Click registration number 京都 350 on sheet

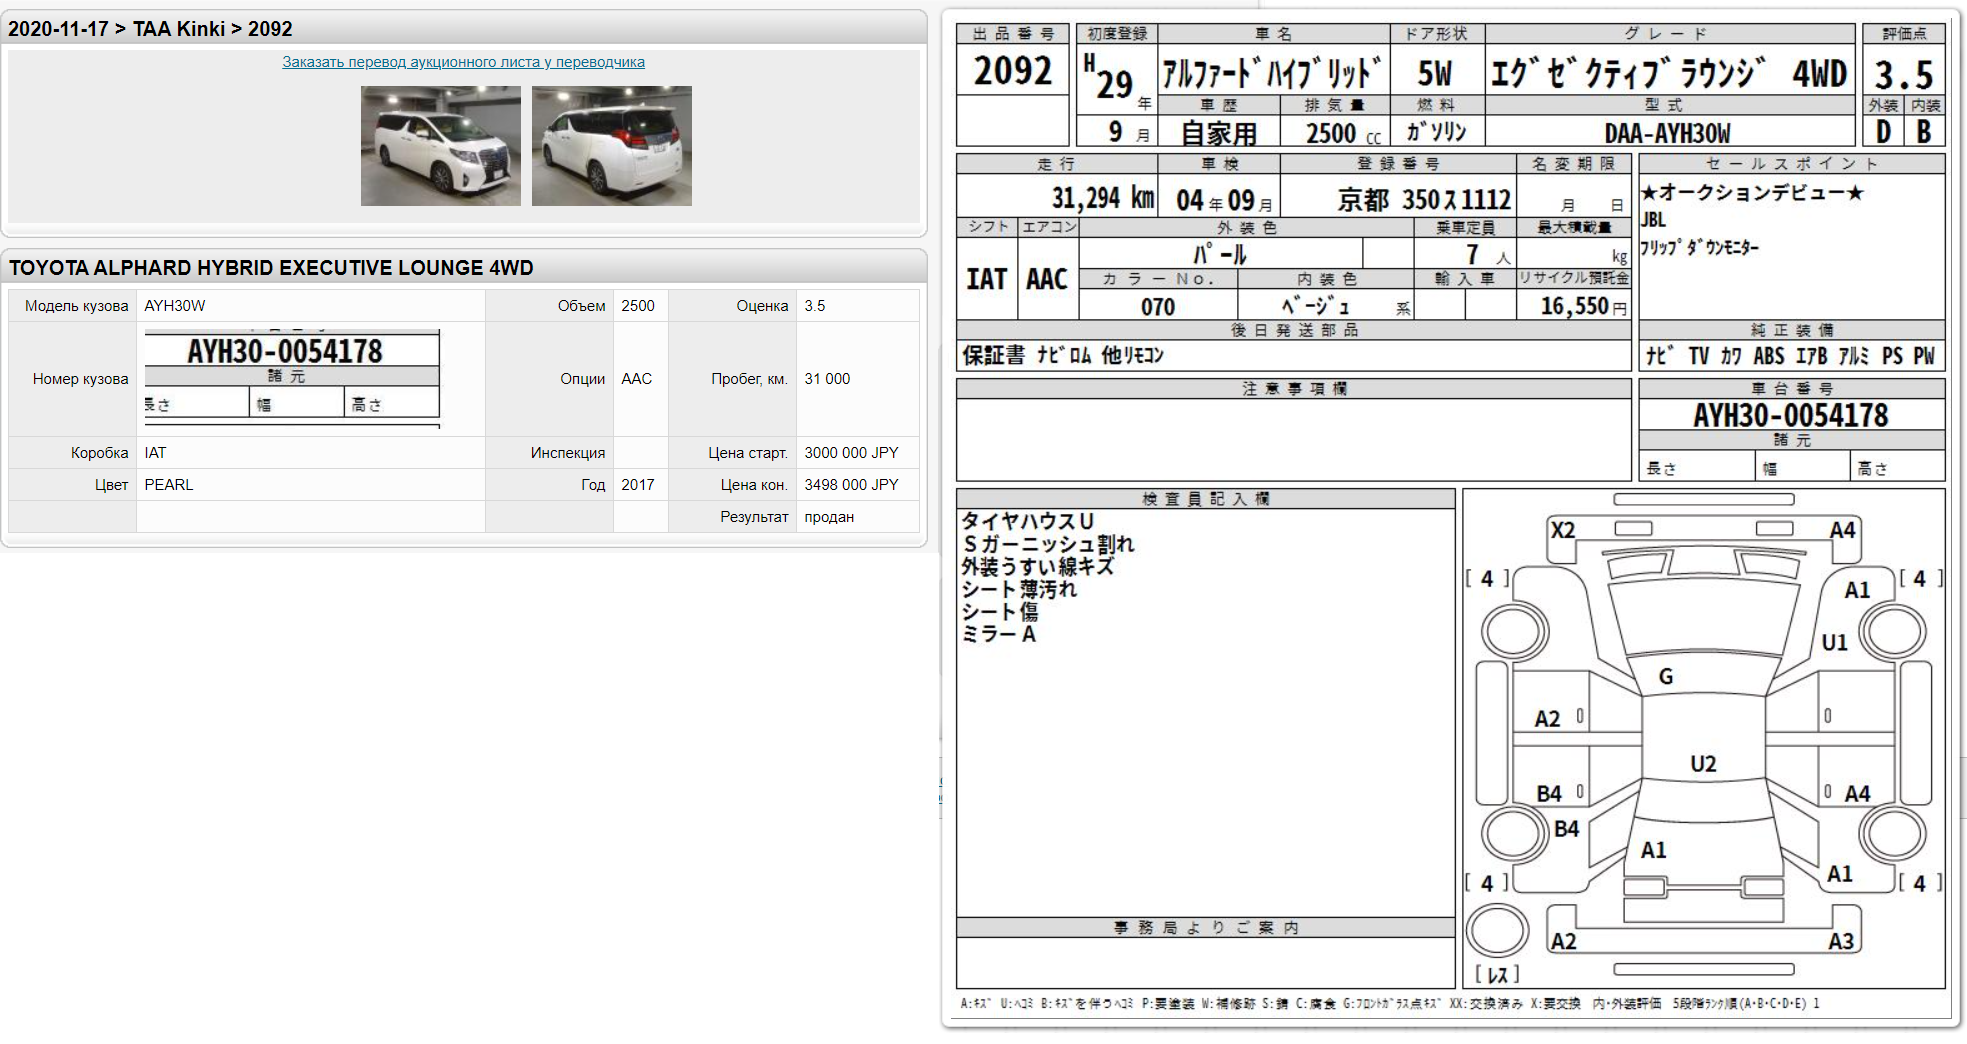(1424, 200)
